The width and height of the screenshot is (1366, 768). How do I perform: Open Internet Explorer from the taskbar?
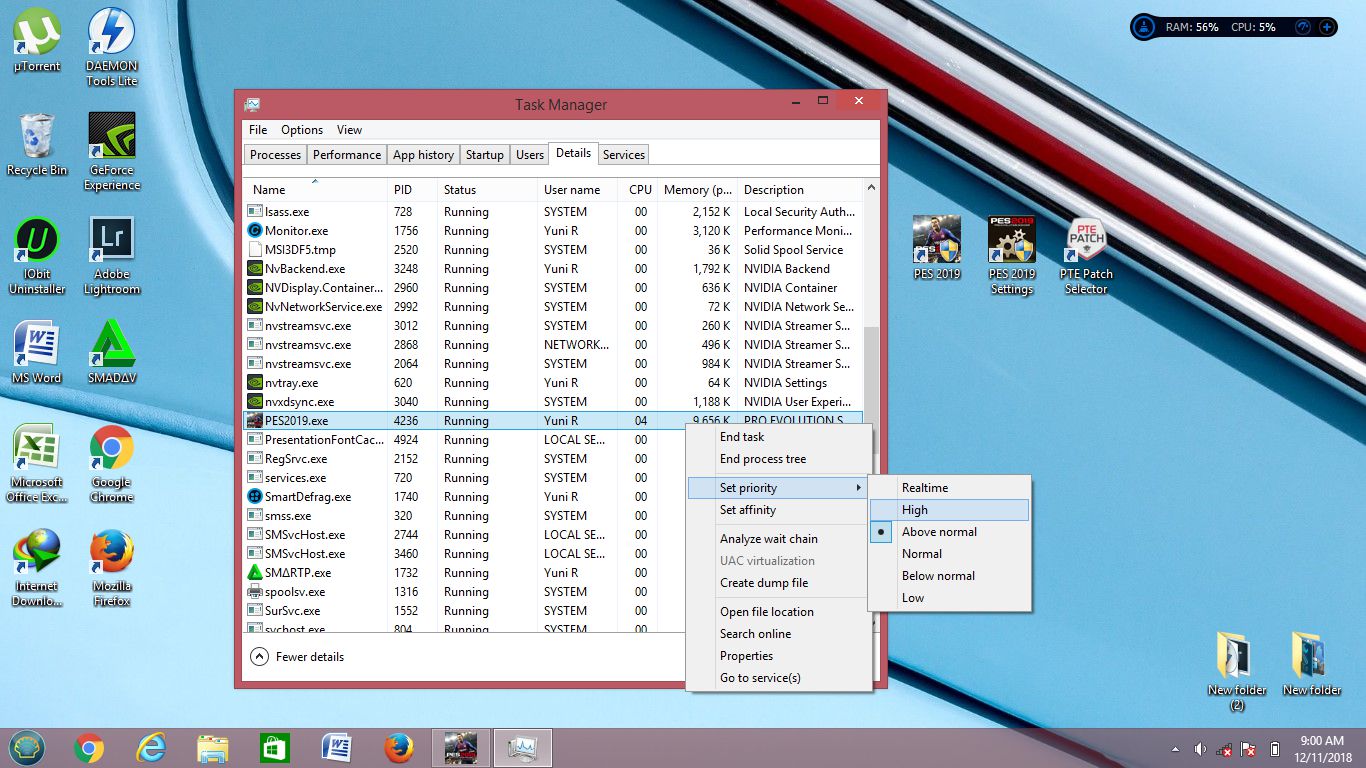pos(151,748)
